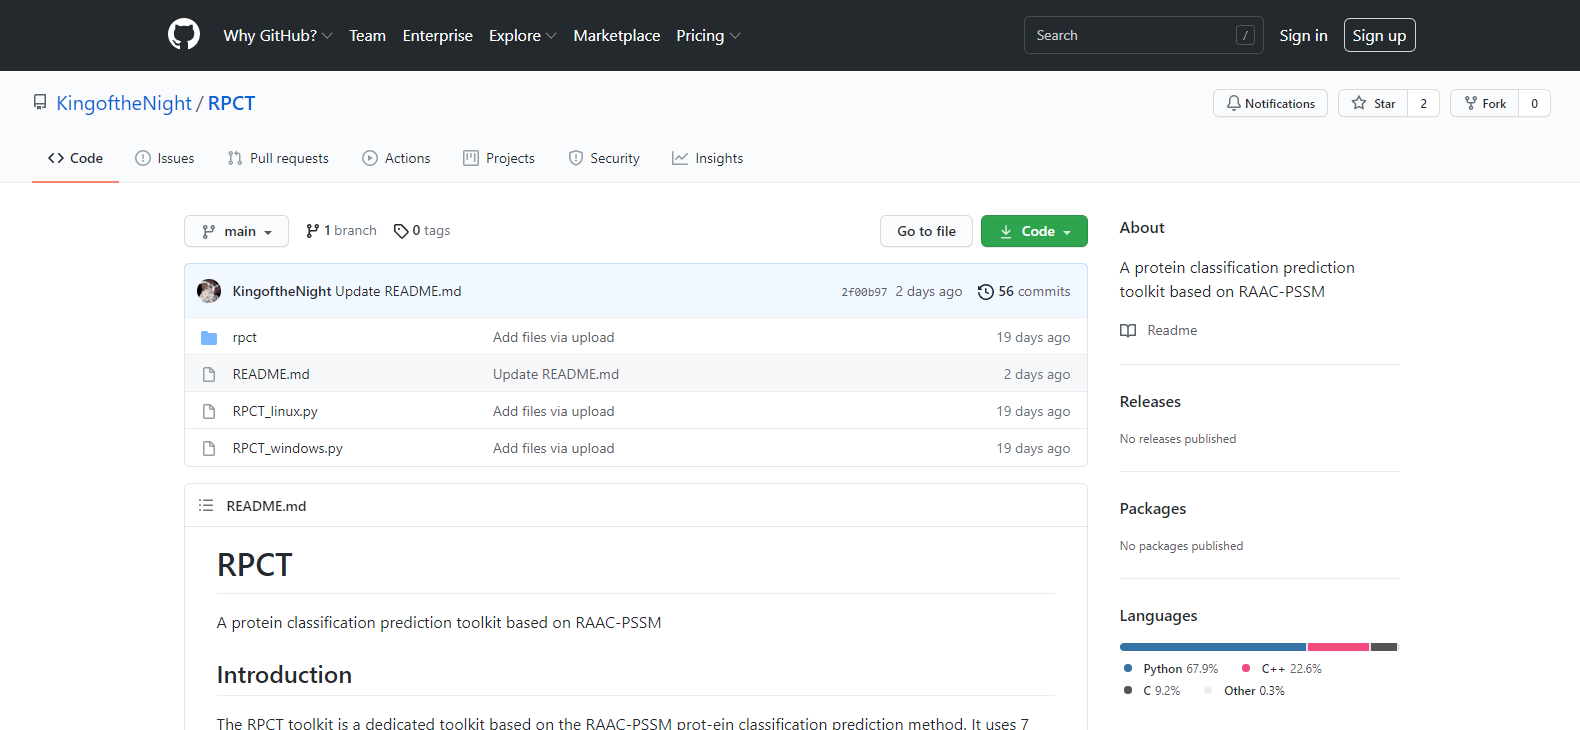Click the rpct folder icon
The image size is (1580, 730).
pyautogui.click(x=209, y=338)
